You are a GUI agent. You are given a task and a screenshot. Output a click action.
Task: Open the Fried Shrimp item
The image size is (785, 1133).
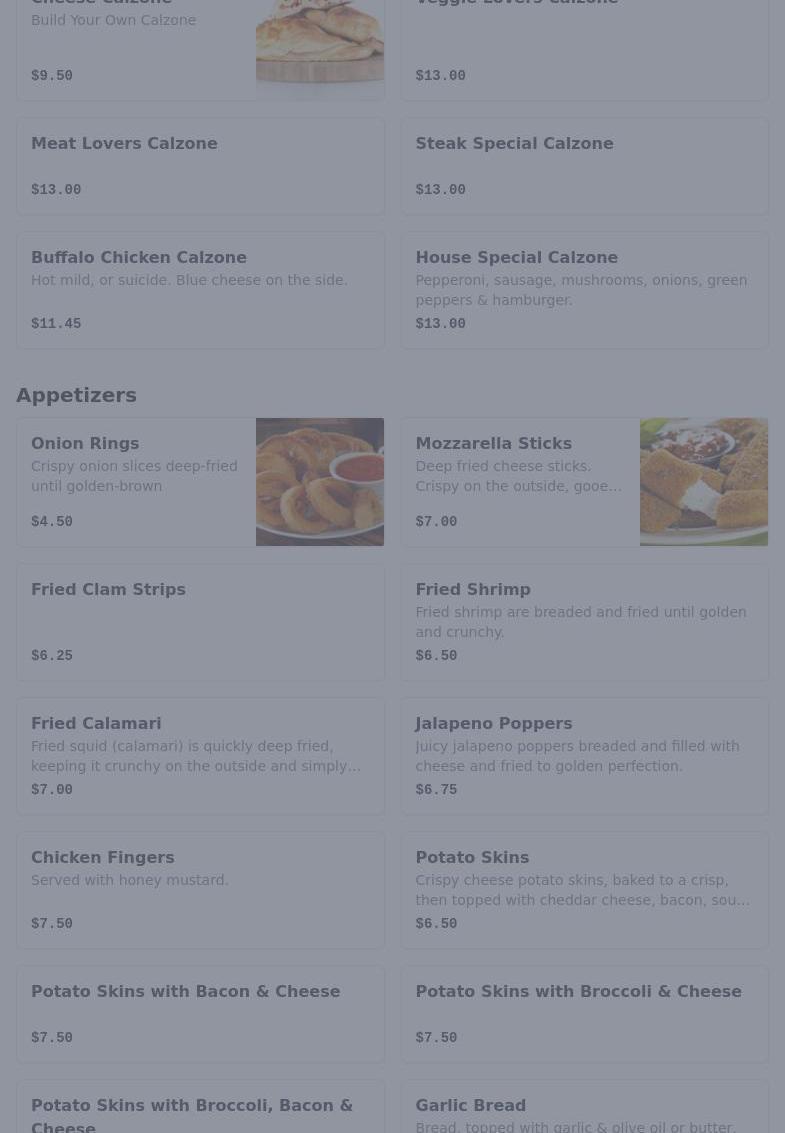click(584, 622)
